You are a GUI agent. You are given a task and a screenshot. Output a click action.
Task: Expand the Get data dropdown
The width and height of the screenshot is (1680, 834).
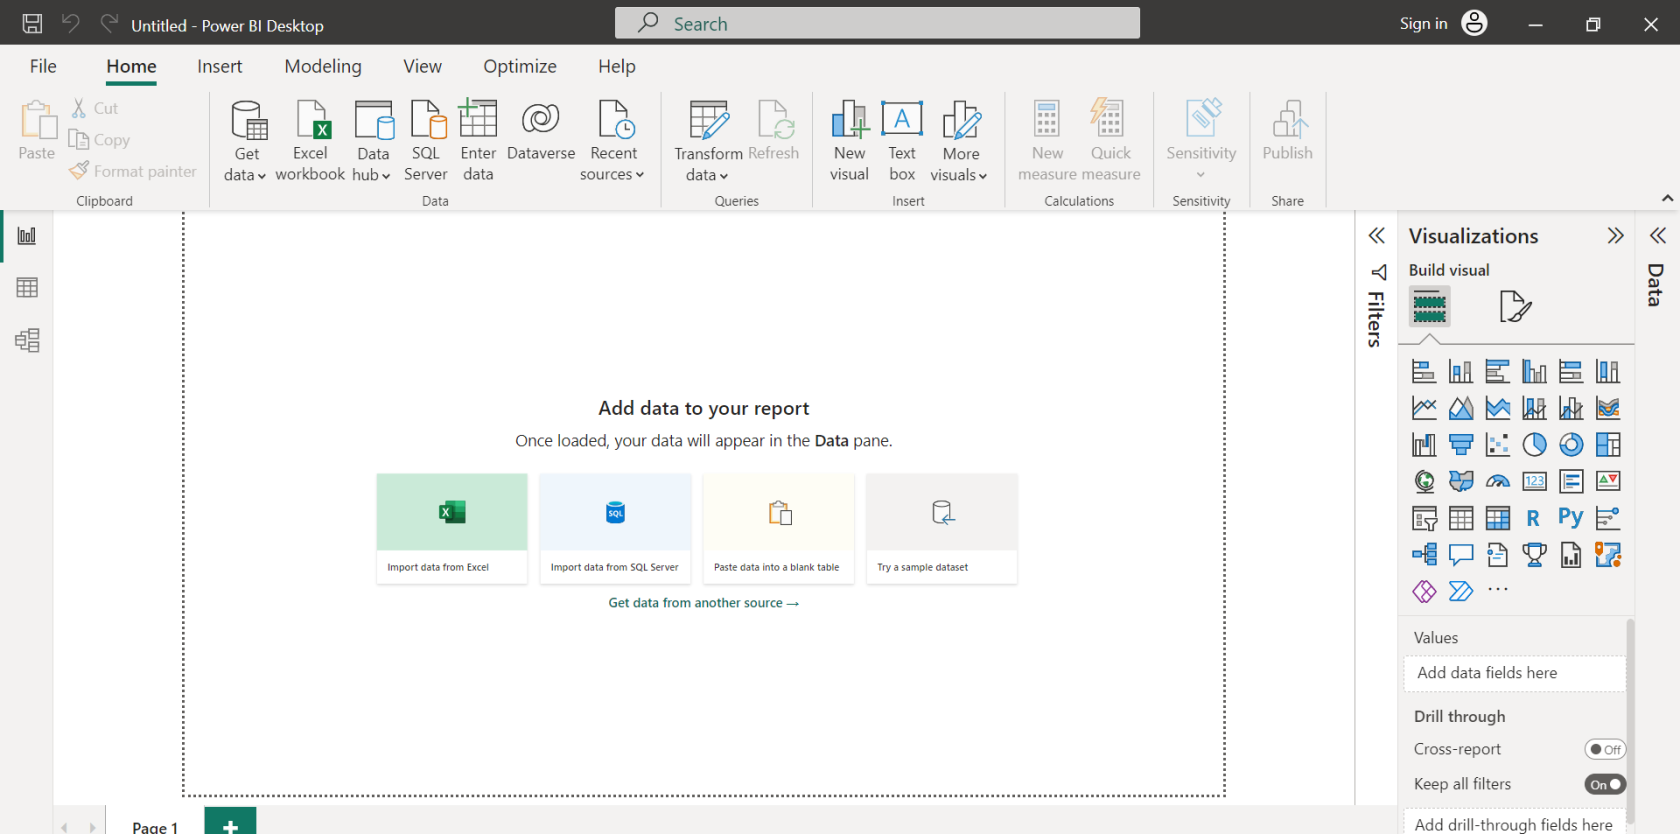pyautogui.click(x=245, y=175)
